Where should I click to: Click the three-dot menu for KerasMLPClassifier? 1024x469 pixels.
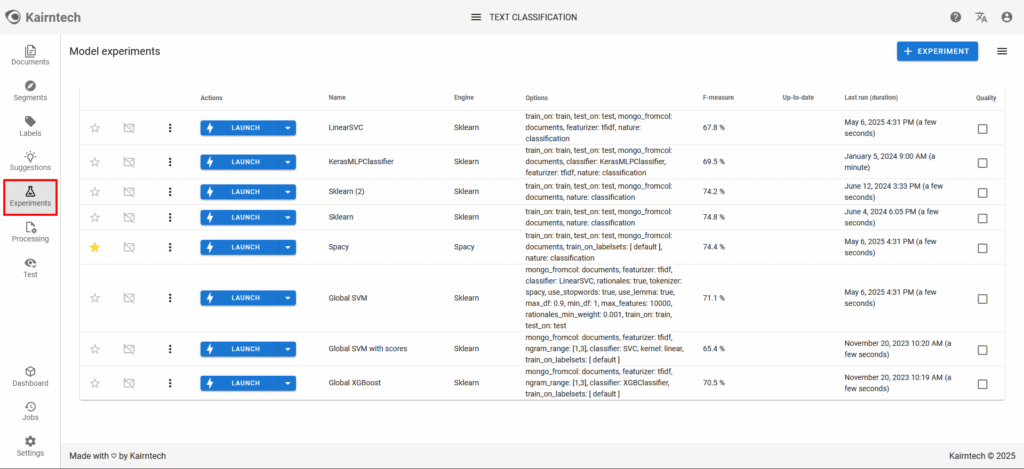(x=170, y=161)
